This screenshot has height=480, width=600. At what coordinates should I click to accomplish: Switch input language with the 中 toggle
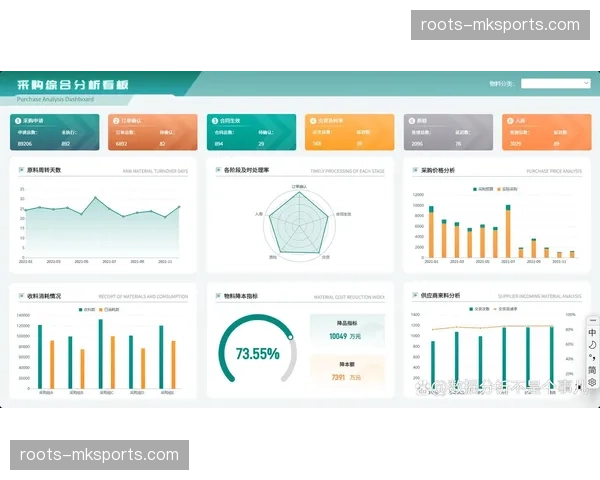[592, 332]
